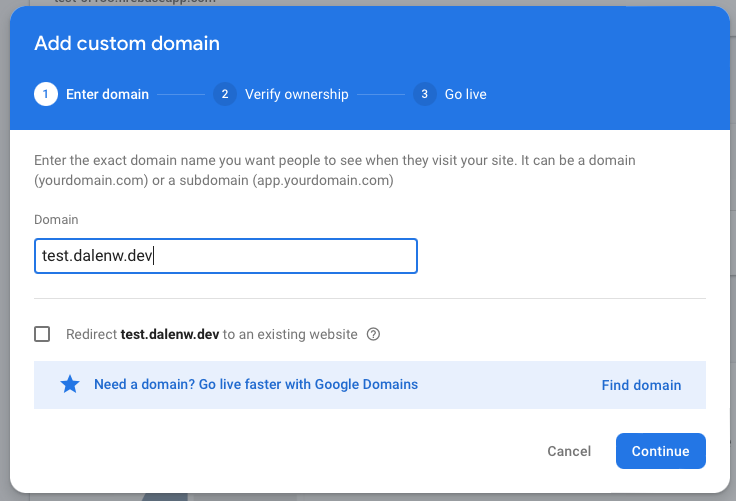Click the step 2 circle indicator
Viewport: 736px width, 501px height.
pyautogui.click(x=224, y=94)
